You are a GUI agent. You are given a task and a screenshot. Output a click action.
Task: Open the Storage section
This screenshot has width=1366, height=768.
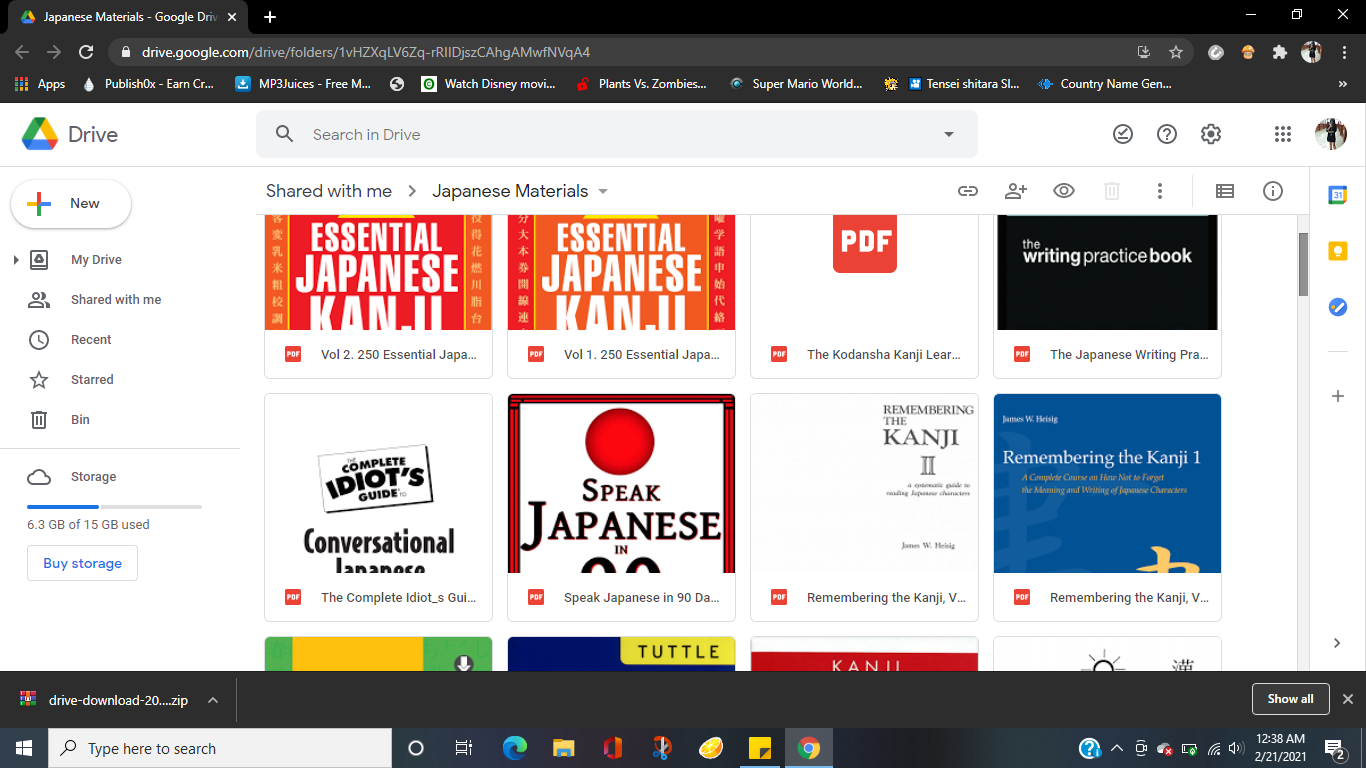pyautogui.click(x=93, y=477)
